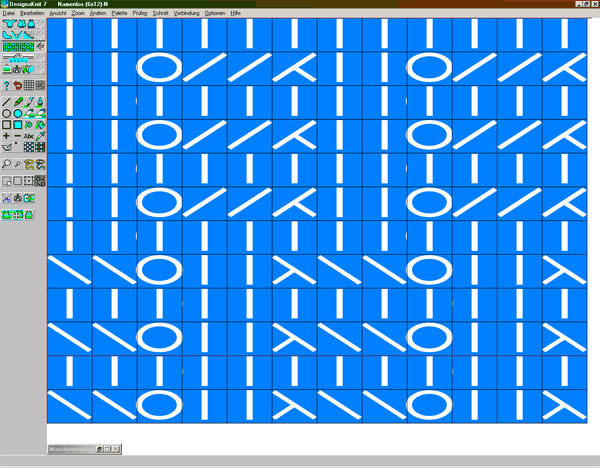Select the large magnifying glass zoom tool
Image resolution: width=600 pixels, height=468 pixels.
pos(6,164)
